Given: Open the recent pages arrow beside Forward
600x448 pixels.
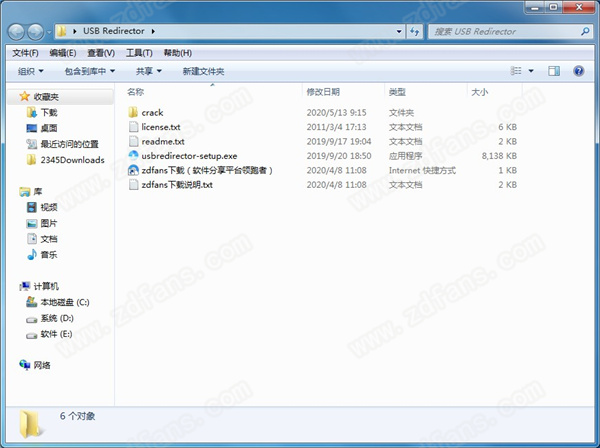Looking at the screenshot, I should click(49, 32).
